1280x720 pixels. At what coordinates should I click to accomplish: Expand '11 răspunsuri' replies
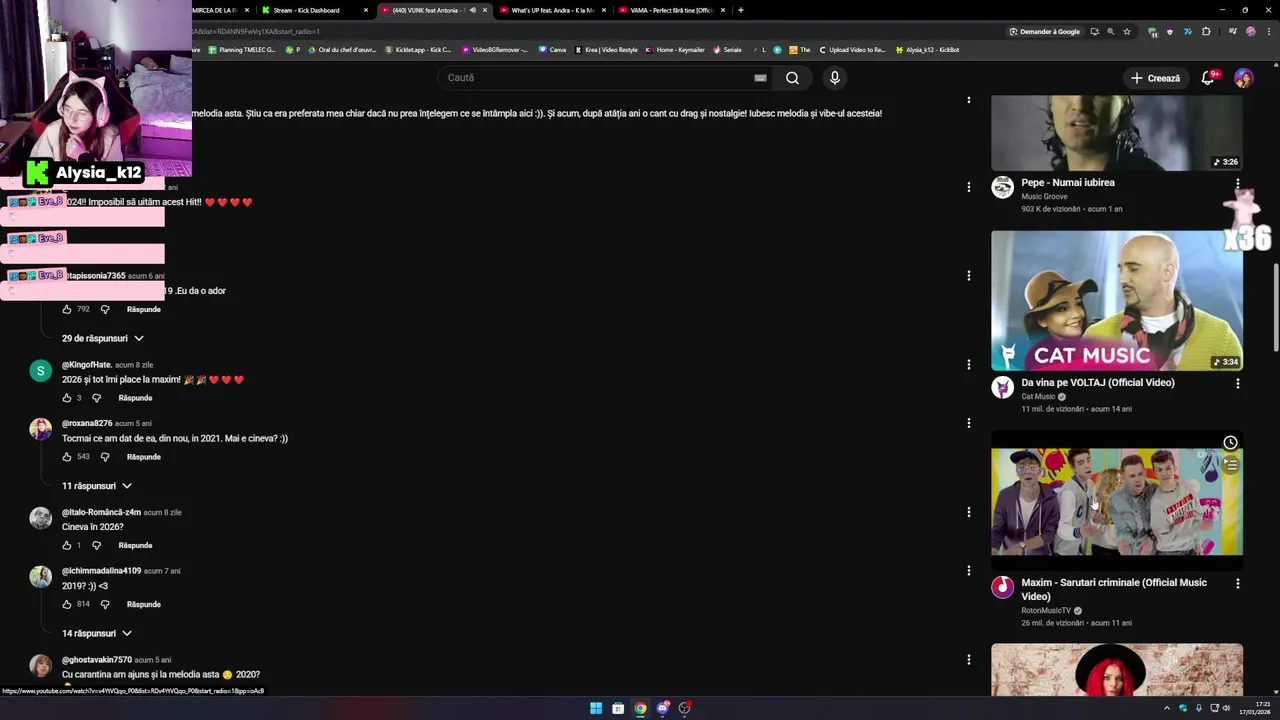pos(97,486)
